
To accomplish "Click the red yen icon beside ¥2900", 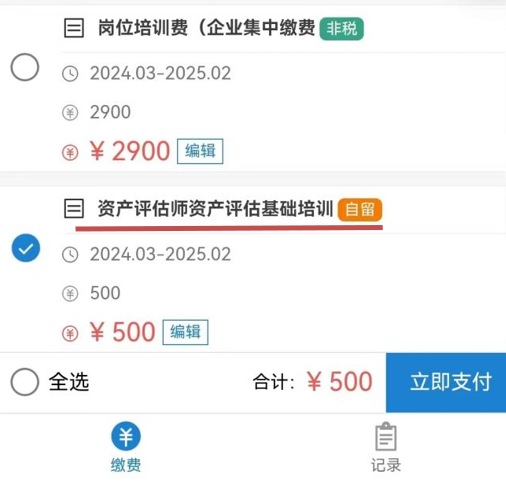I will click(x=70, y=153).
